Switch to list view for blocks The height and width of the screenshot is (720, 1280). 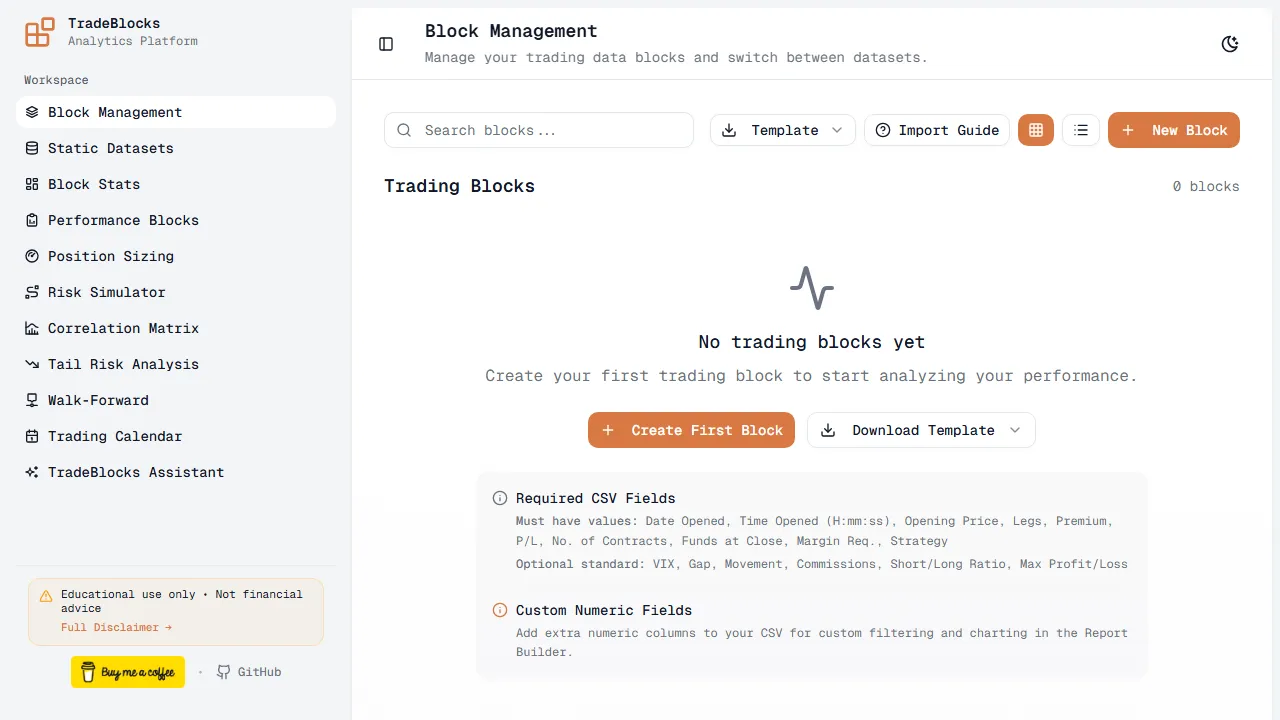pyautogui.click(x=1081, y=130)
